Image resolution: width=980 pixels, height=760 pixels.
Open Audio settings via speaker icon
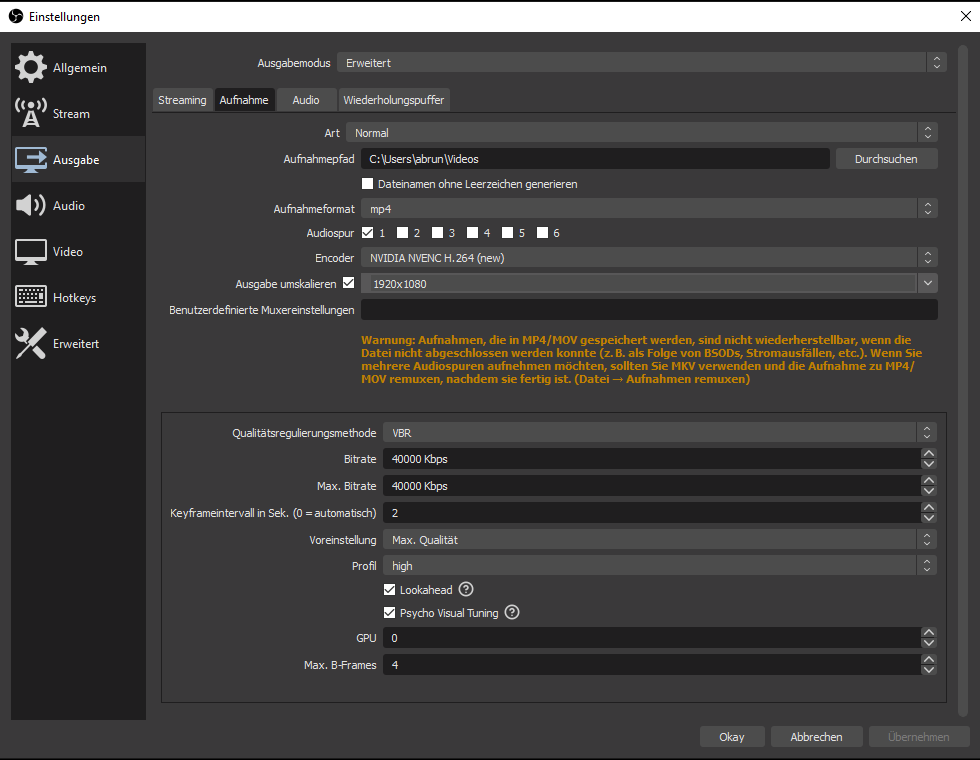tap(31, 205)
